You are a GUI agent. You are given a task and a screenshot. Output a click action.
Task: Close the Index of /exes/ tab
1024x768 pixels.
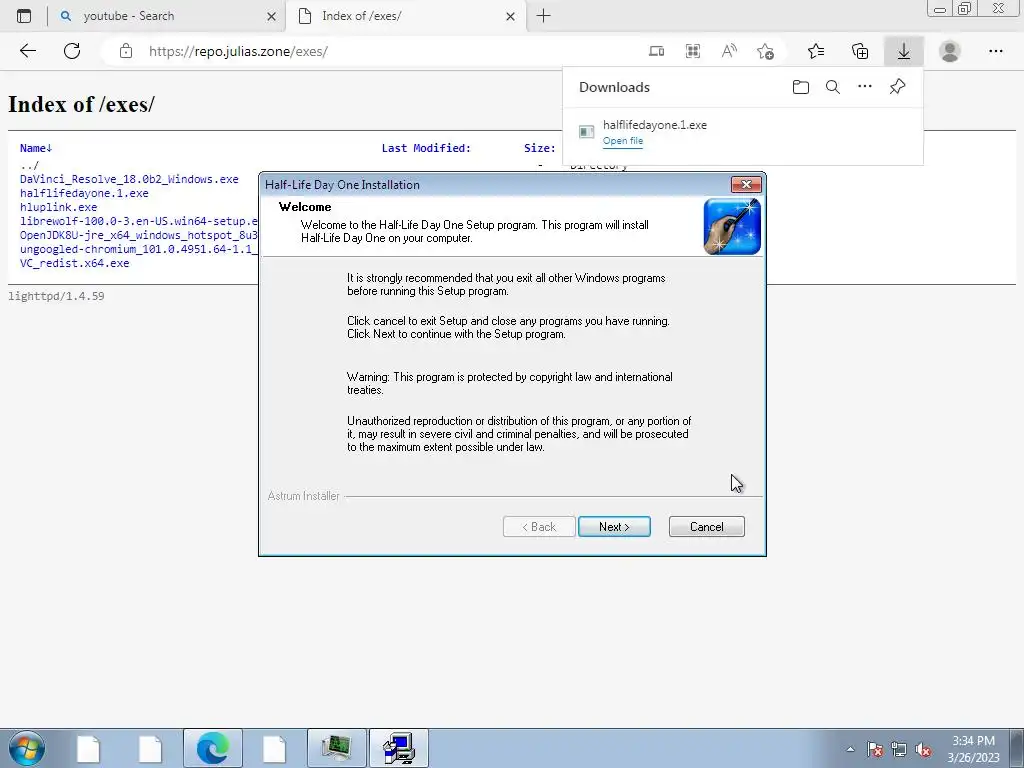tap(511, 16)
